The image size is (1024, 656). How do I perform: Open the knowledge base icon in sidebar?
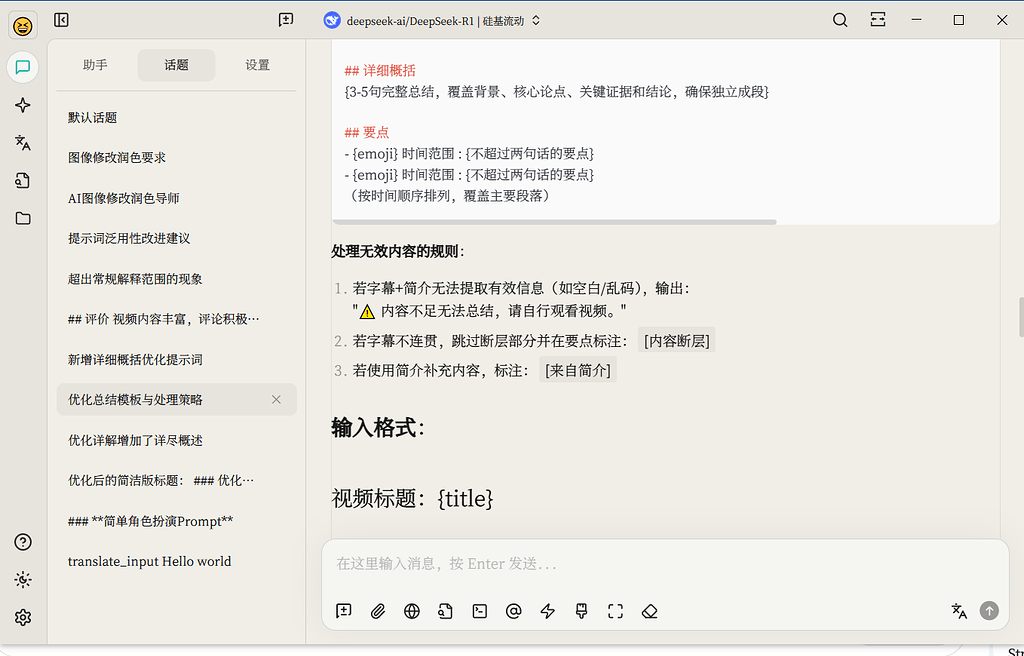(23, 180)
